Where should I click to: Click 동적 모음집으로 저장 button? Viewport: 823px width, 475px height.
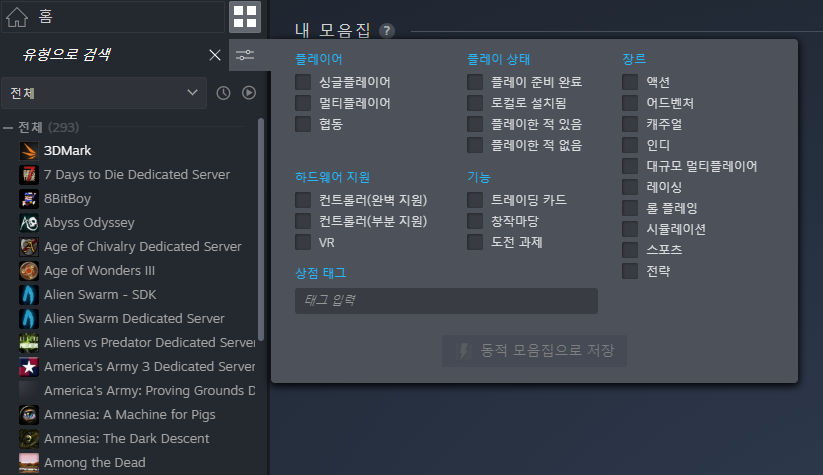[534, 351]
